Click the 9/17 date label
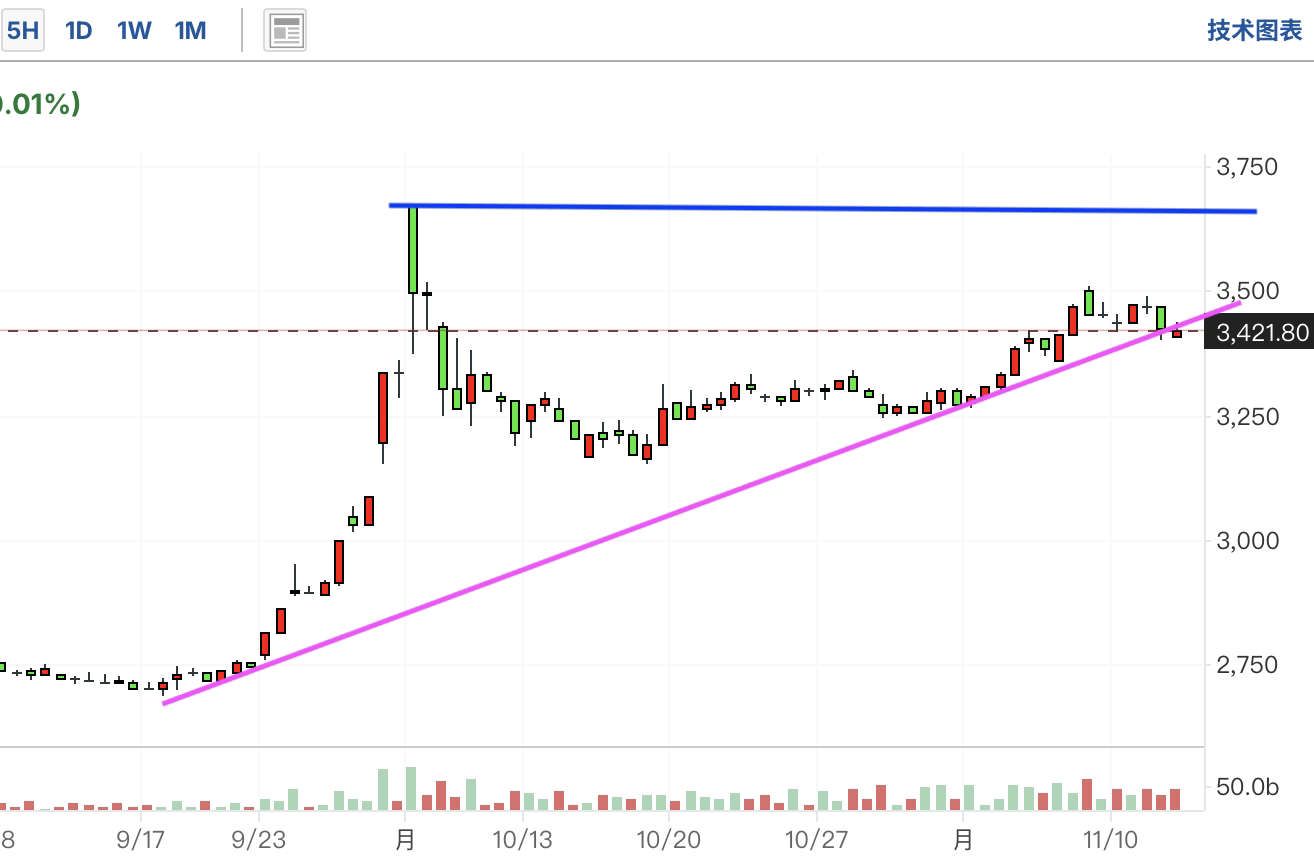This screenshot has width=1314, height=864. (x=141, y=838)
